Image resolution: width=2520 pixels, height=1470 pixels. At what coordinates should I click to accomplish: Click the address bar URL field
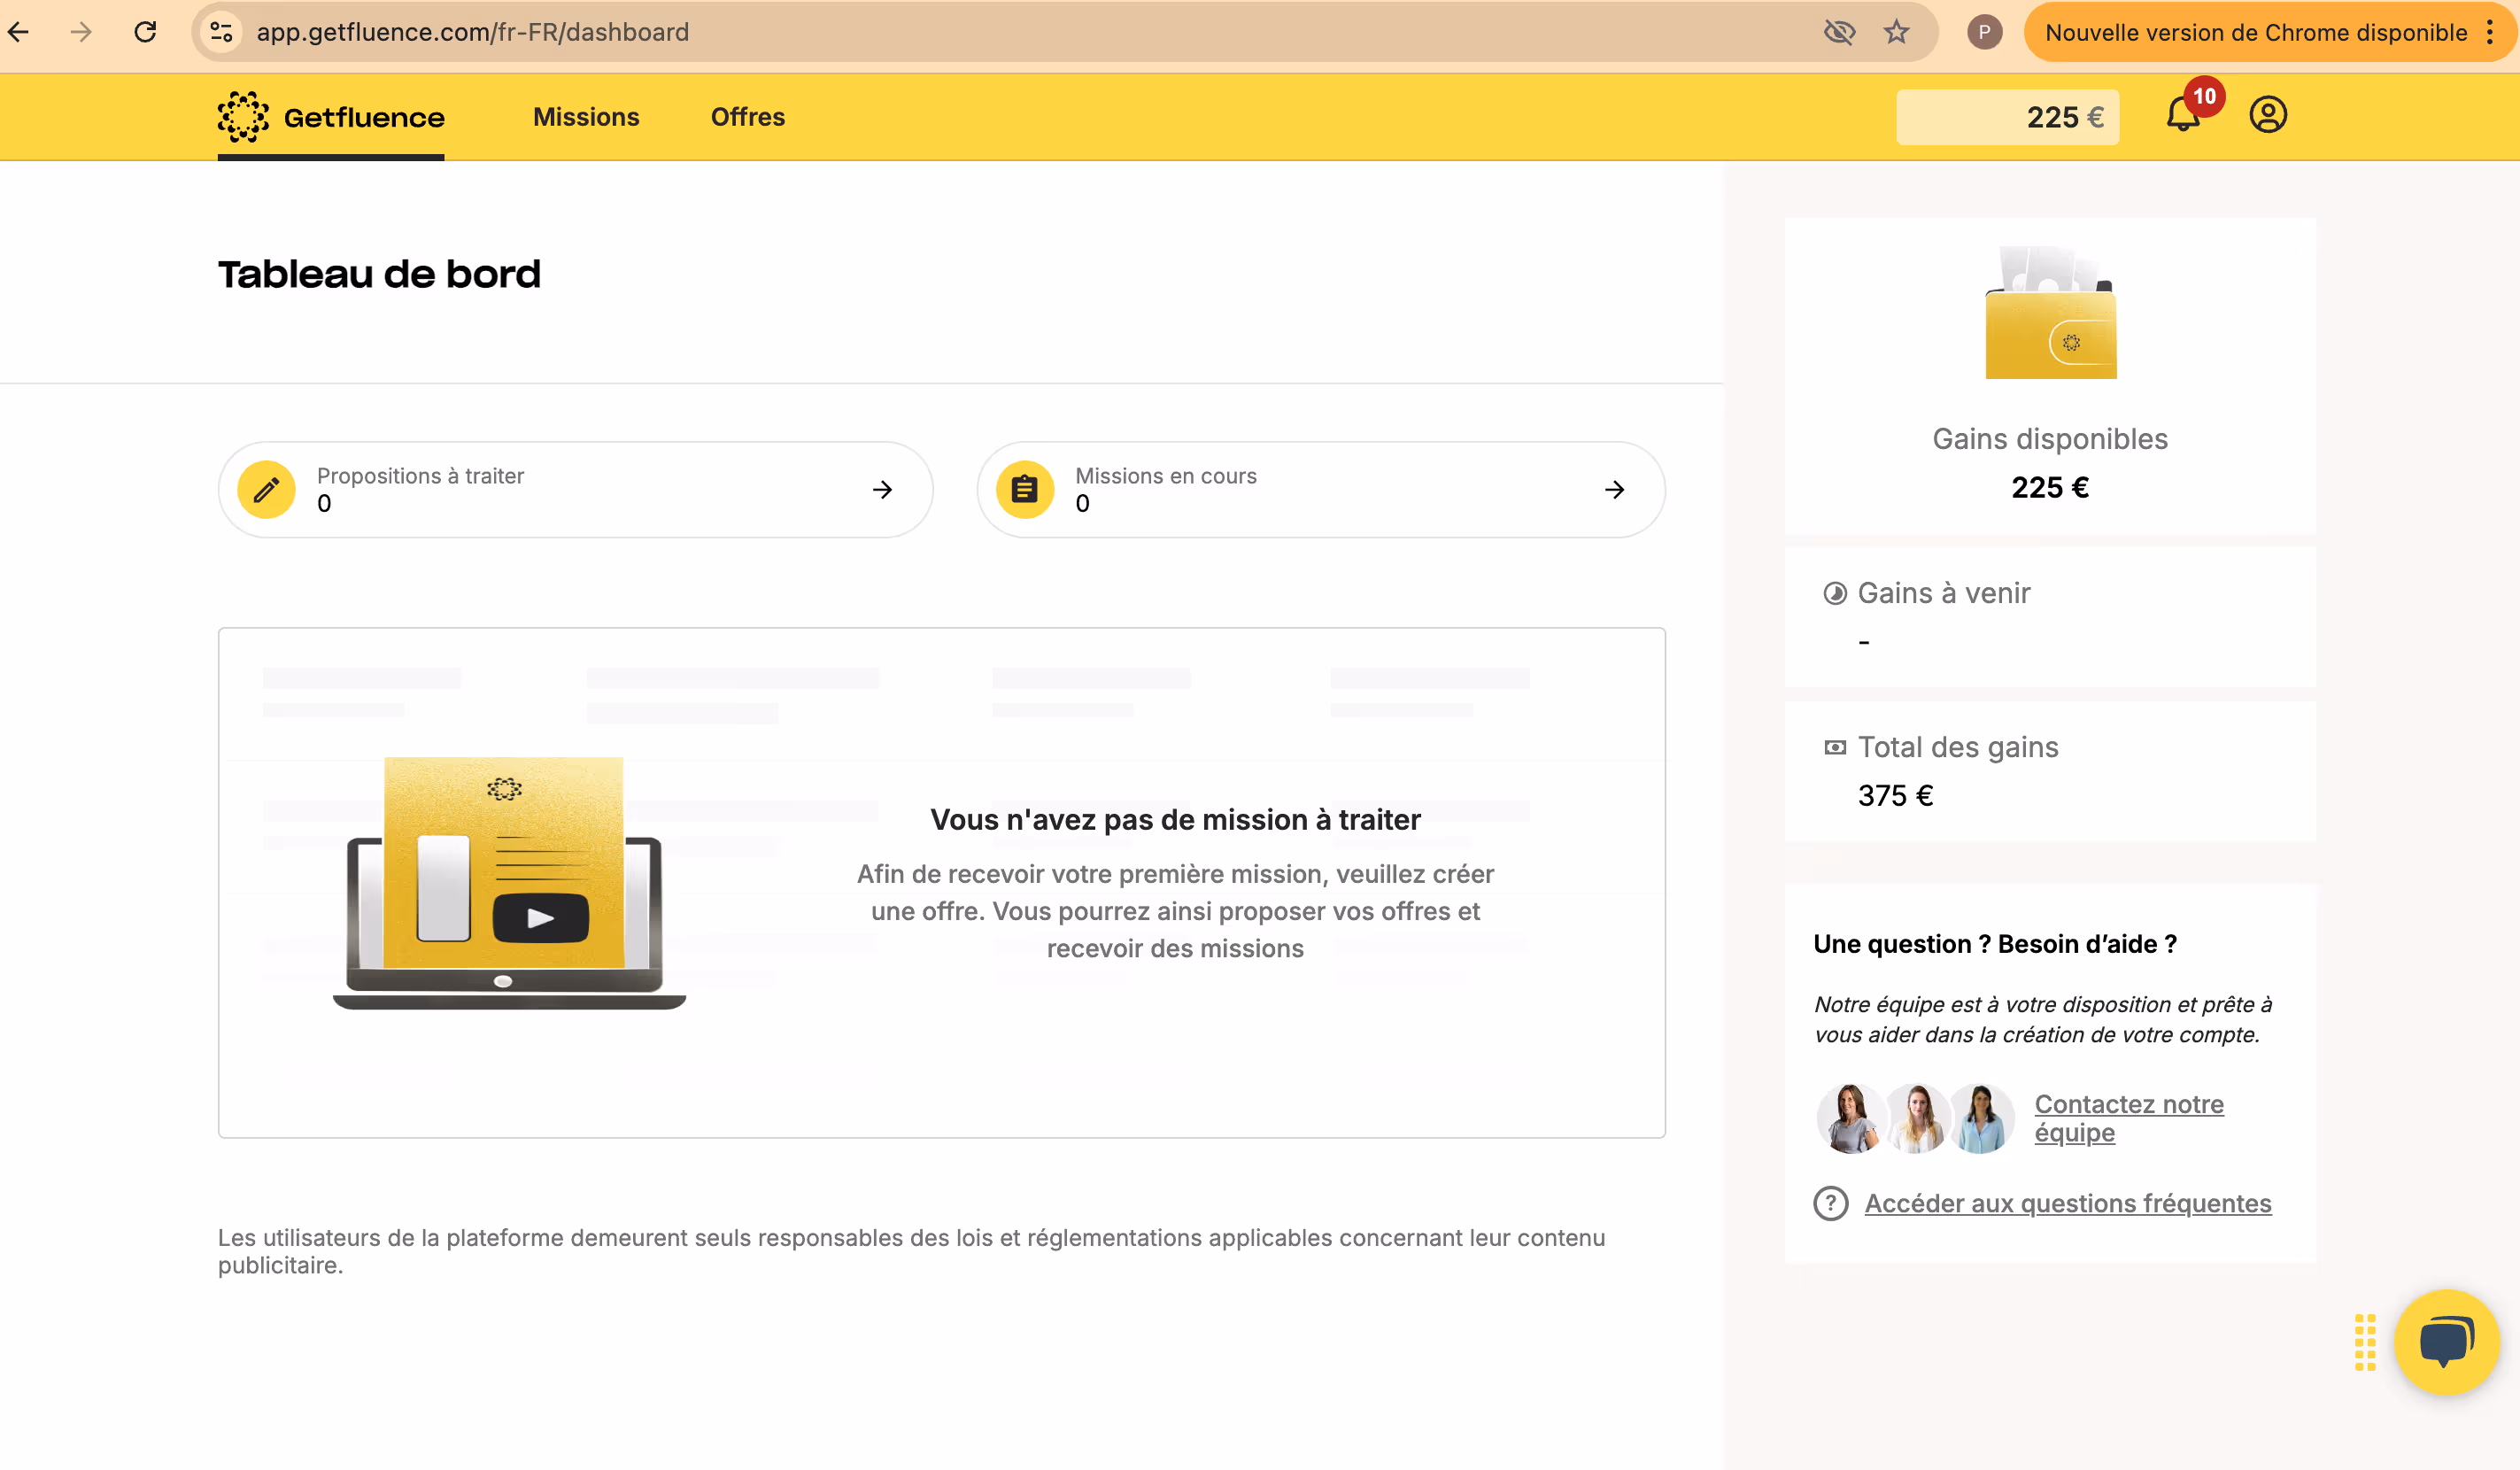[900, 32]
